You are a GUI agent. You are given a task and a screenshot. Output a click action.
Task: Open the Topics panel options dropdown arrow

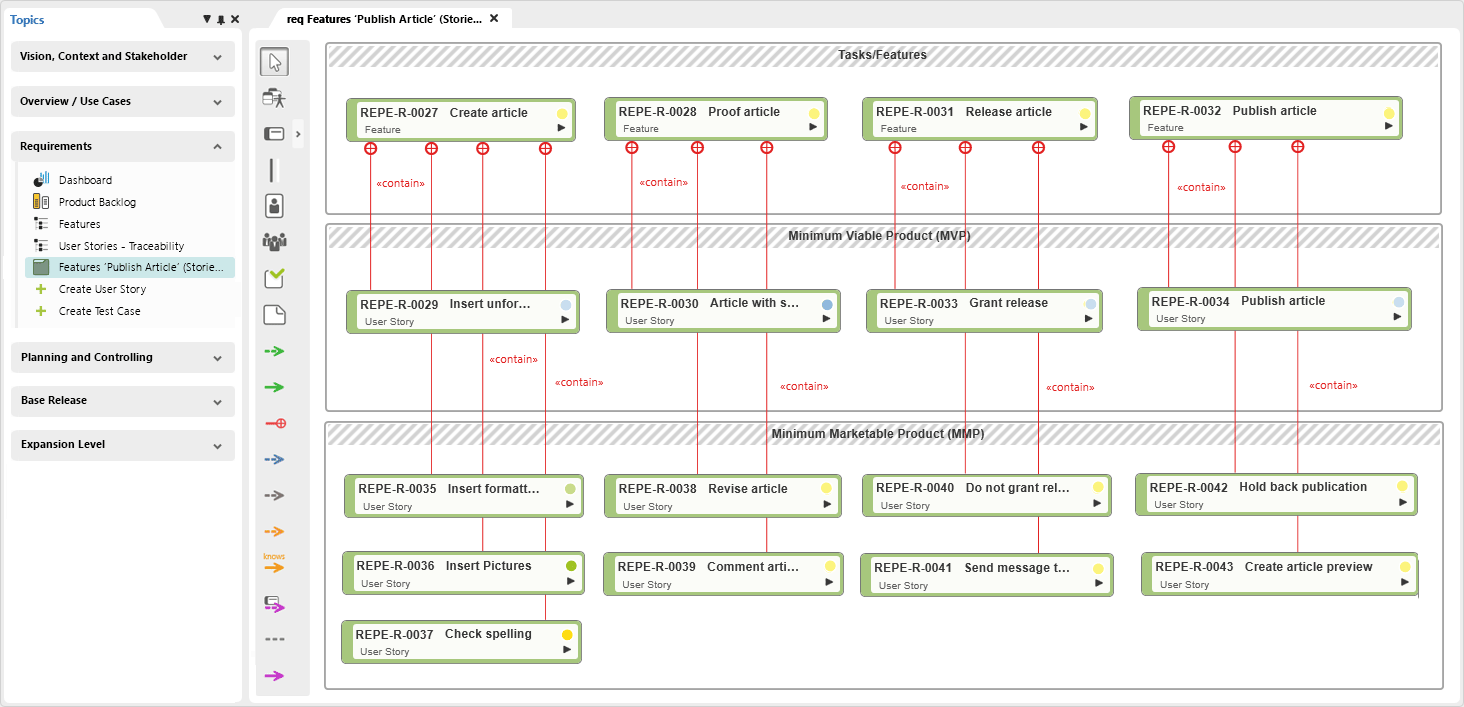pos(207,20)
